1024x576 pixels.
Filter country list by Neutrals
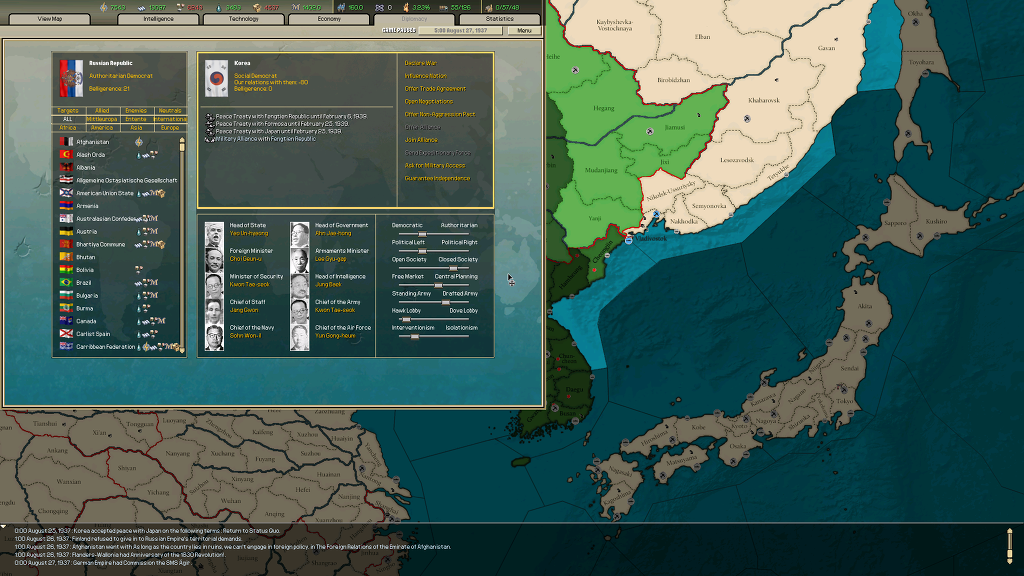point(170,111)
